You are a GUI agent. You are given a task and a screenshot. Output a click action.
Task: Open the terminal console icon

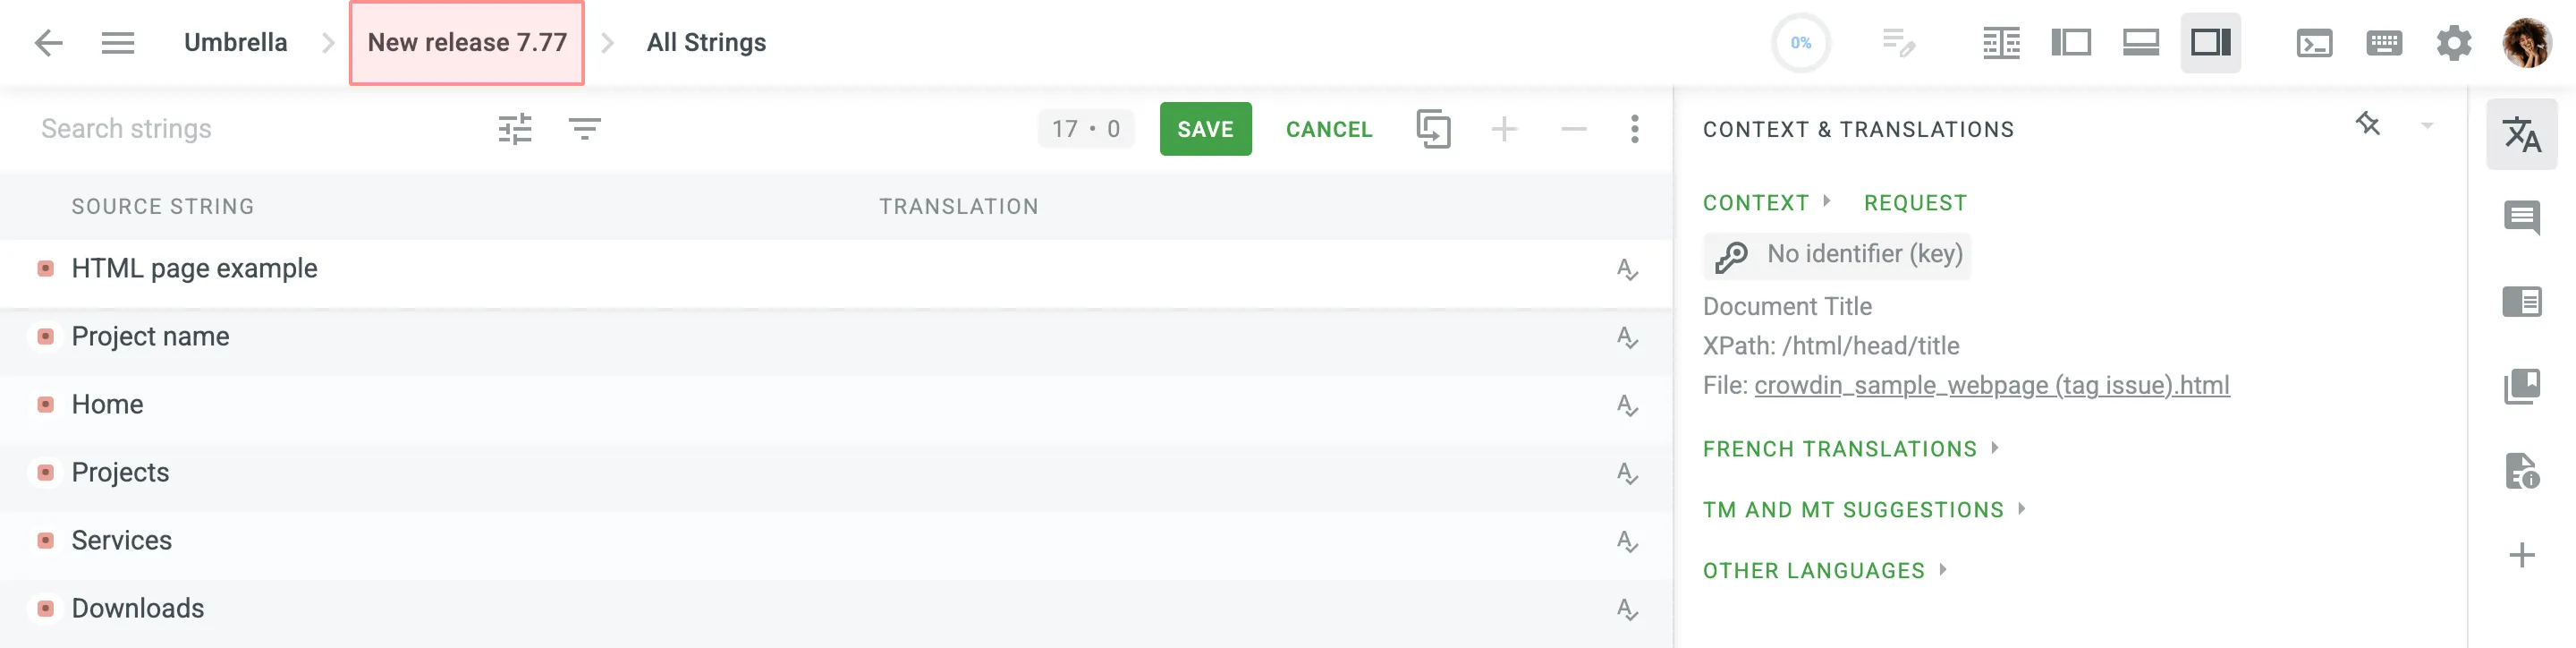pyautogui.click(x=2314, y=43)
